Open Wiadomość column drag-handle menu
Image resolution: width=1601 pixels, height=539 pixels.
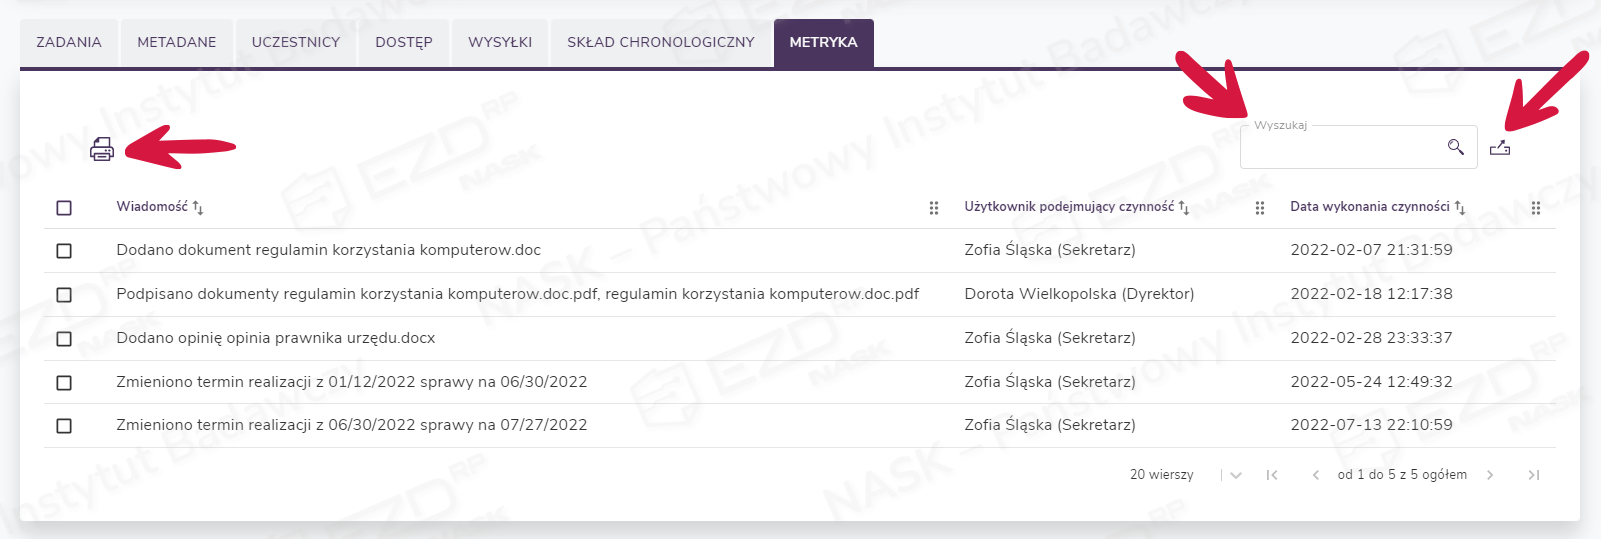pos(934,208)
